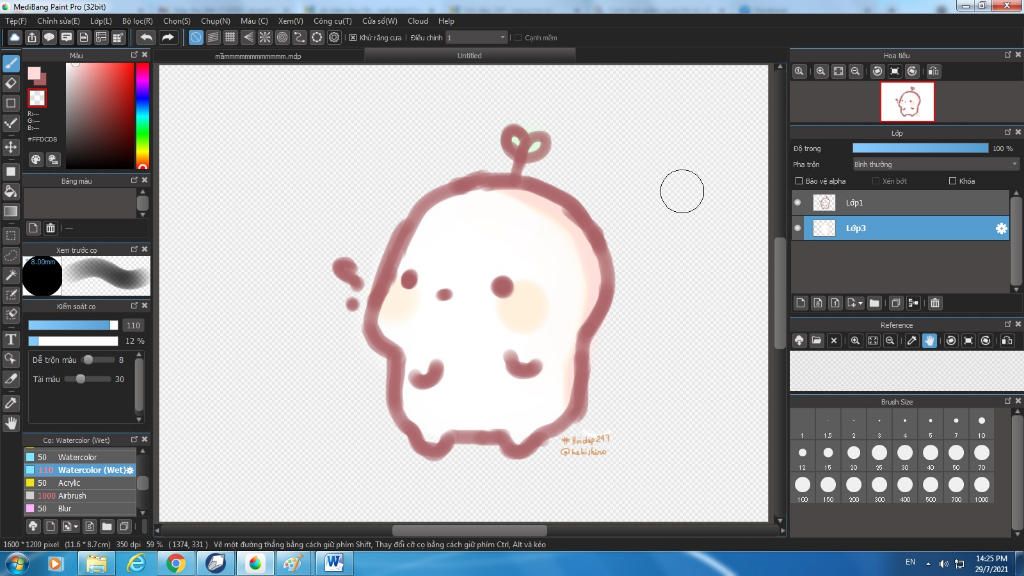Screen dimensions: 1024x576
Task: Activate the Hand pan tool
Action: (11, 423)
